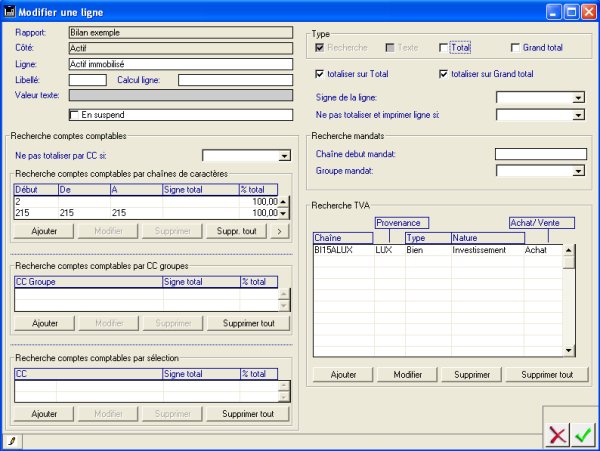Click scroll down arrow in TVA table
Screen dimensions: 600x451
(568, 350)
